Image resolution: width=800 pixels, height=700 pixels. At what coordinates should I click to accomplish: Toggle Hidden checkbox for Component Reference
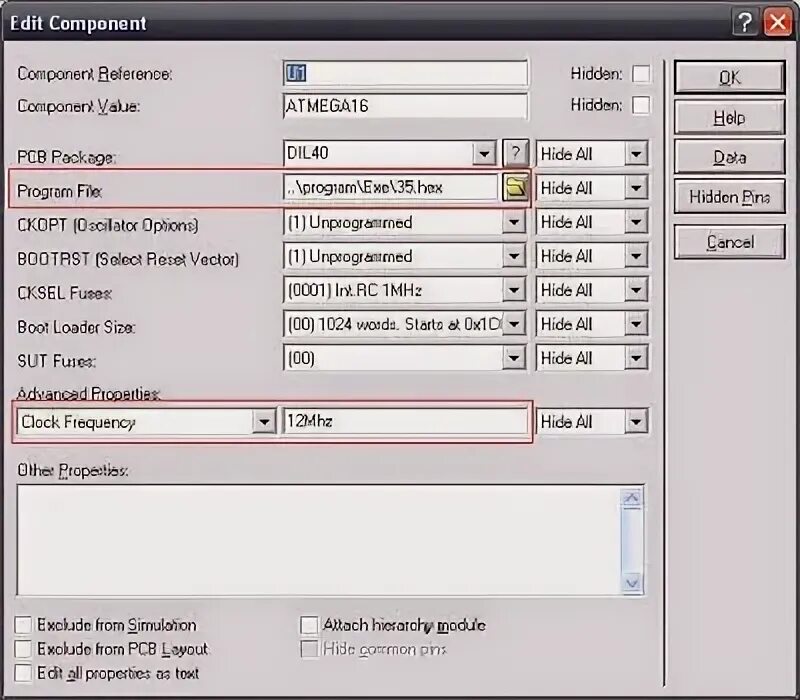[x=641, y=73]
